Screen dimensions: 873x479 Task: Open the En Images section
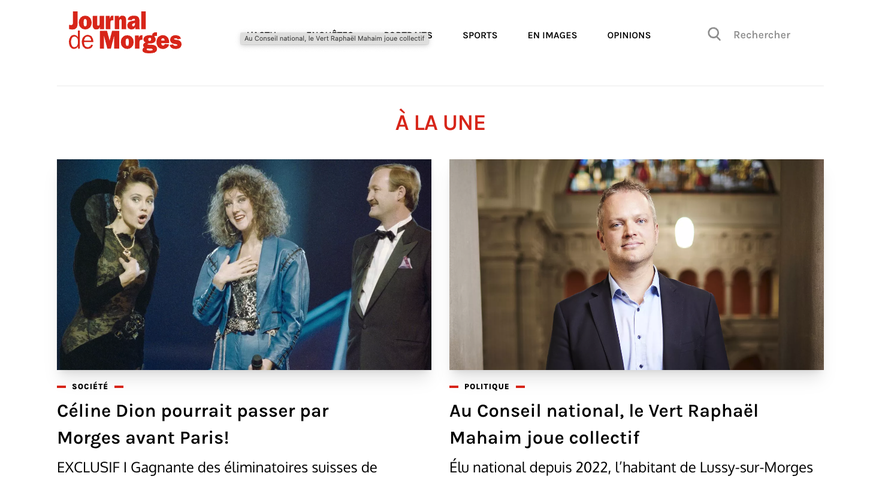point(552,35)
